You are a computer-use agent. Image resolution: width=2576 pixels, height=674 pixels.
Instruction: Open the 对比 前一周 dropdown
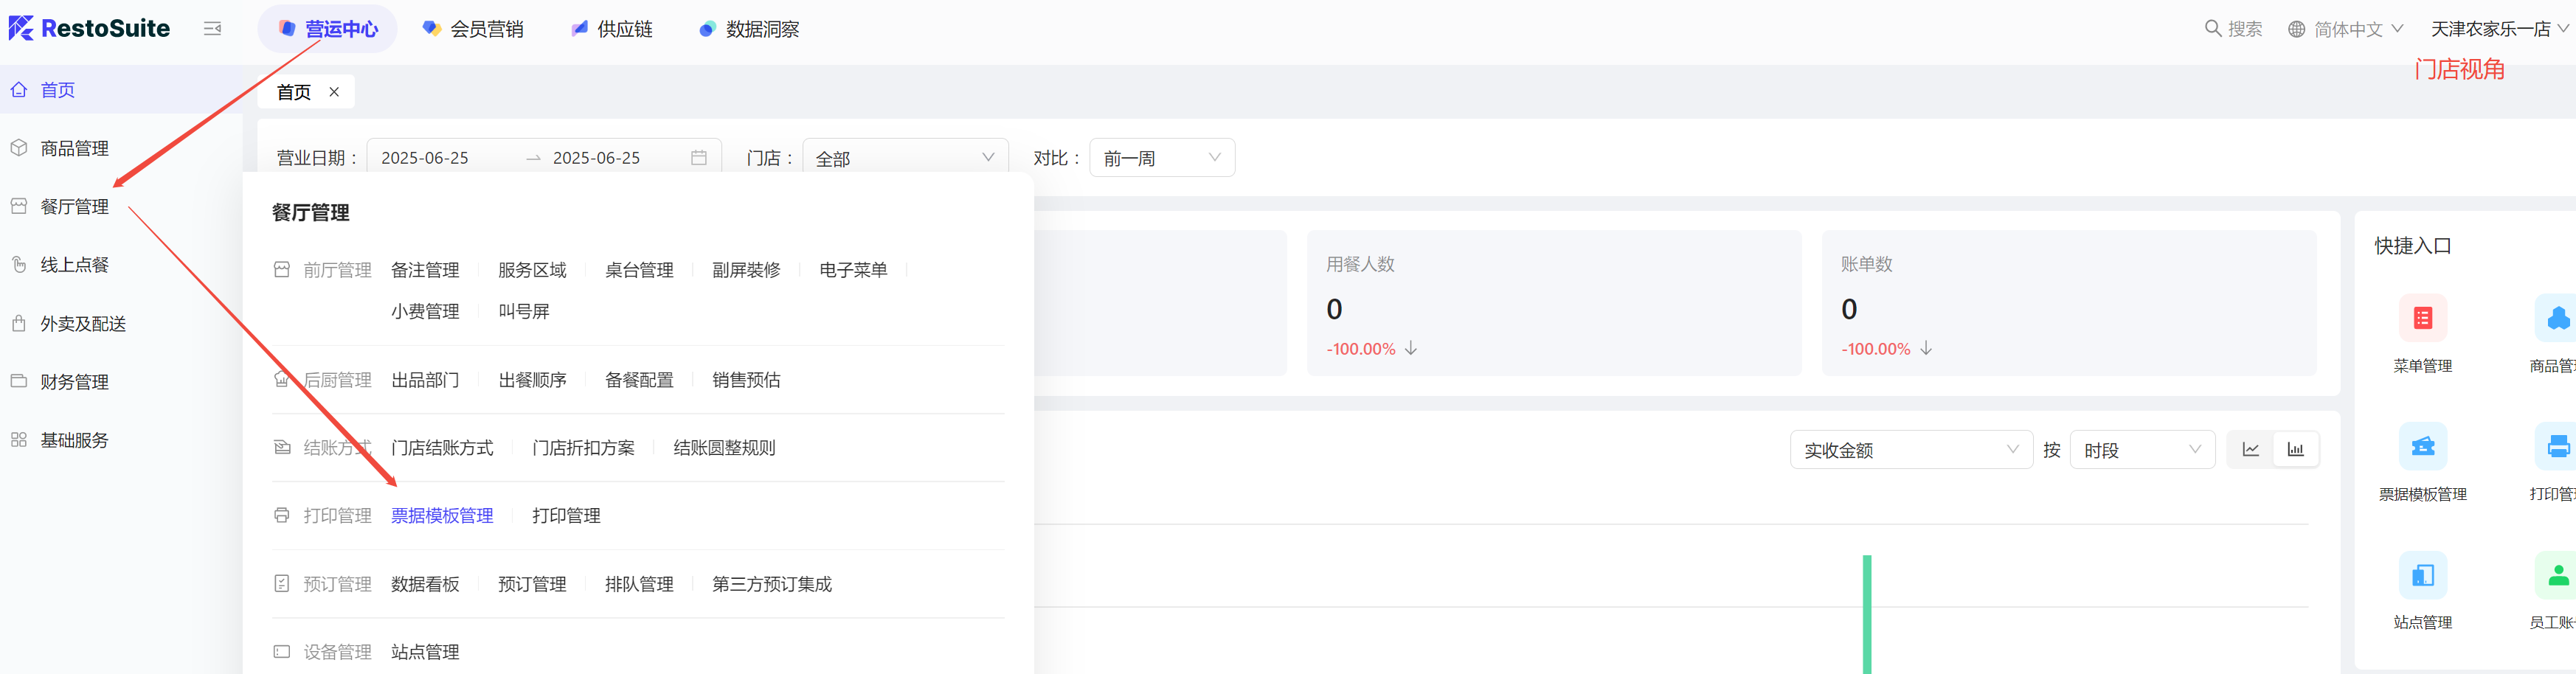(x=1162, y=158)
